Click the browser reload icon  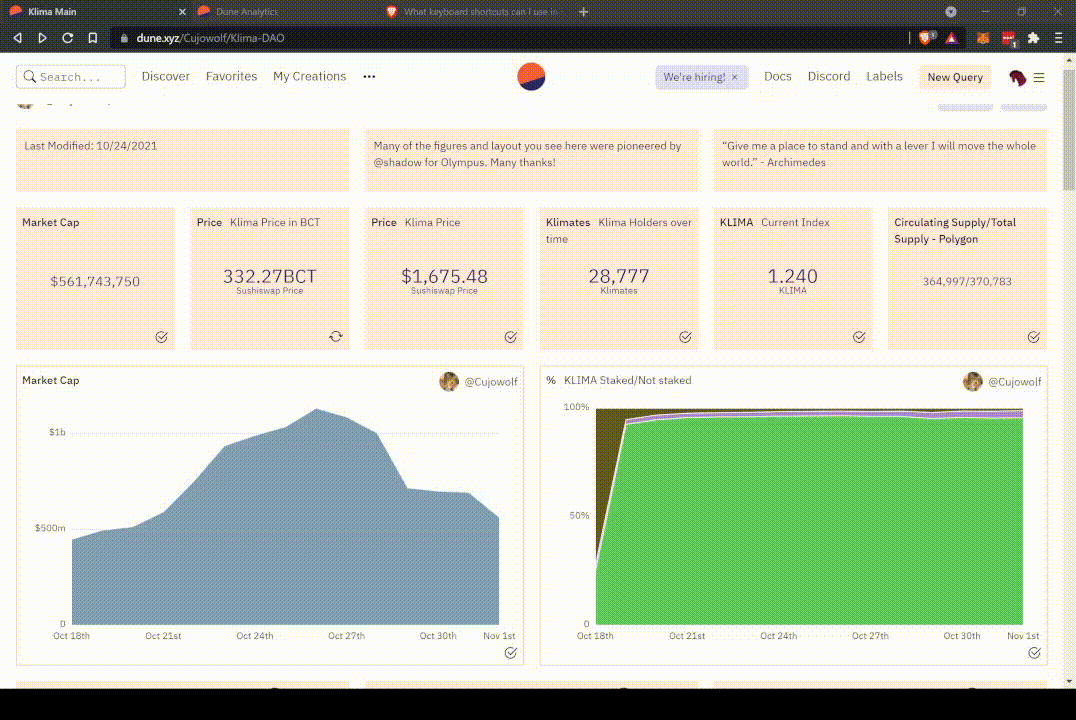tap(67, 38)
